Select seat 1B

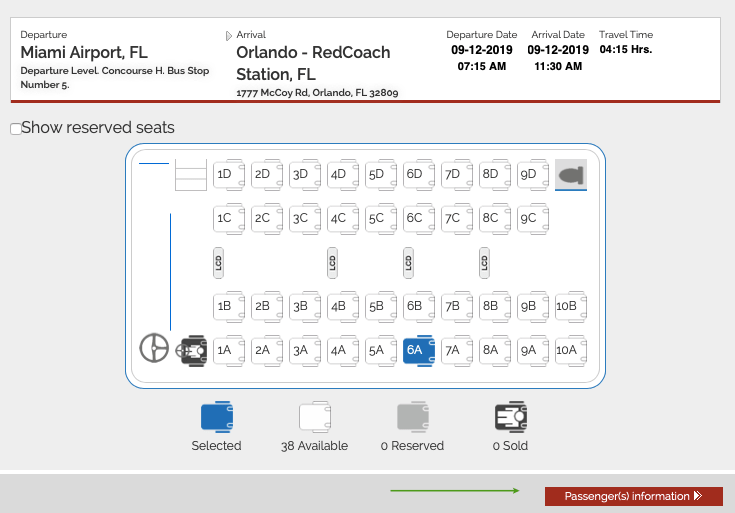pyautogui.click(x=229, y=307)
